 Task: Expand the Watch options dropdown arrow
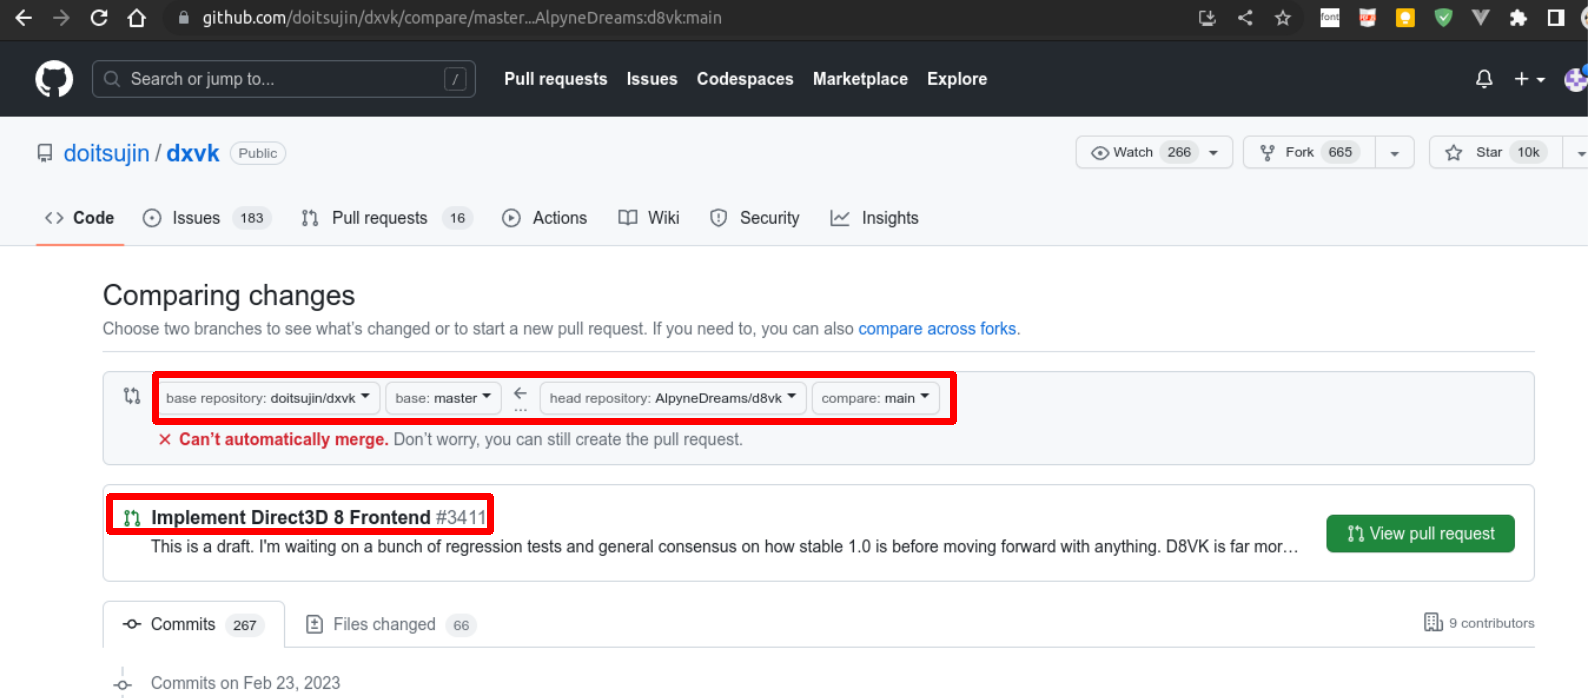point(1214,152)
